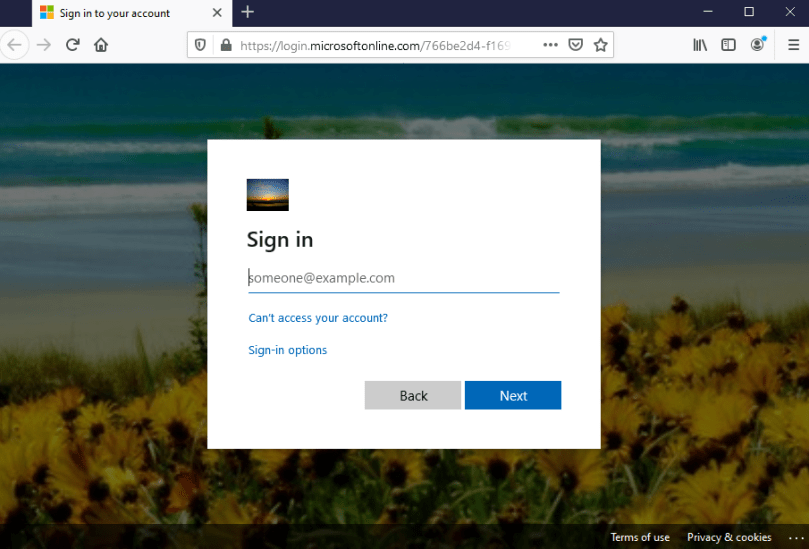Open the Firefox account icon

pos(758,45)
